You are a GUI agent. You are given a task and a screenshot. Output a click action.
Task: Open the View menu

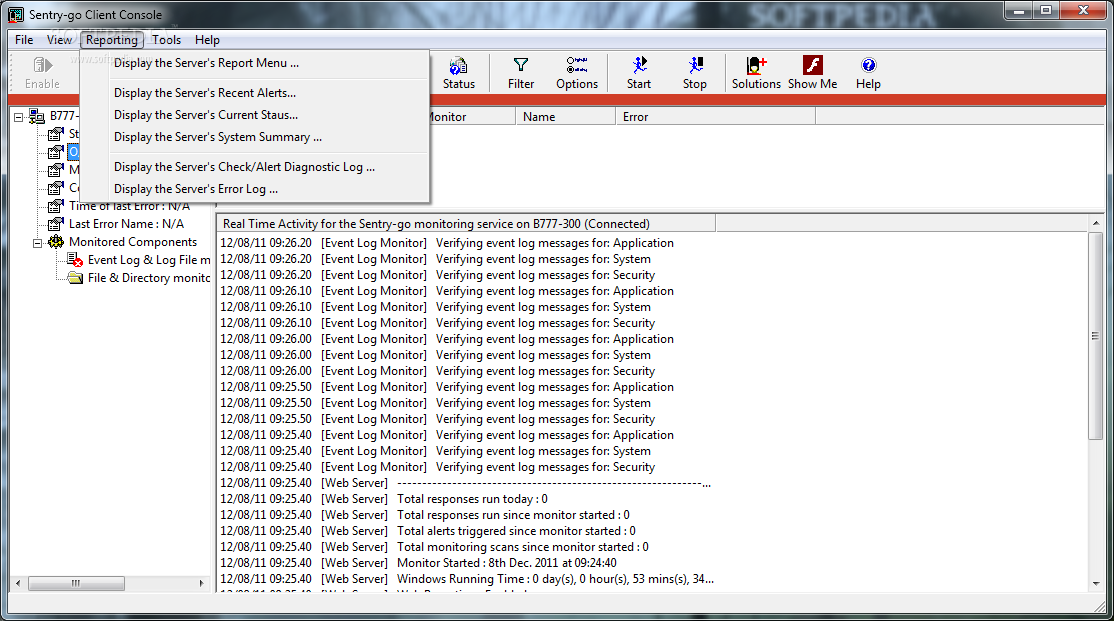(x=60, y=40)
